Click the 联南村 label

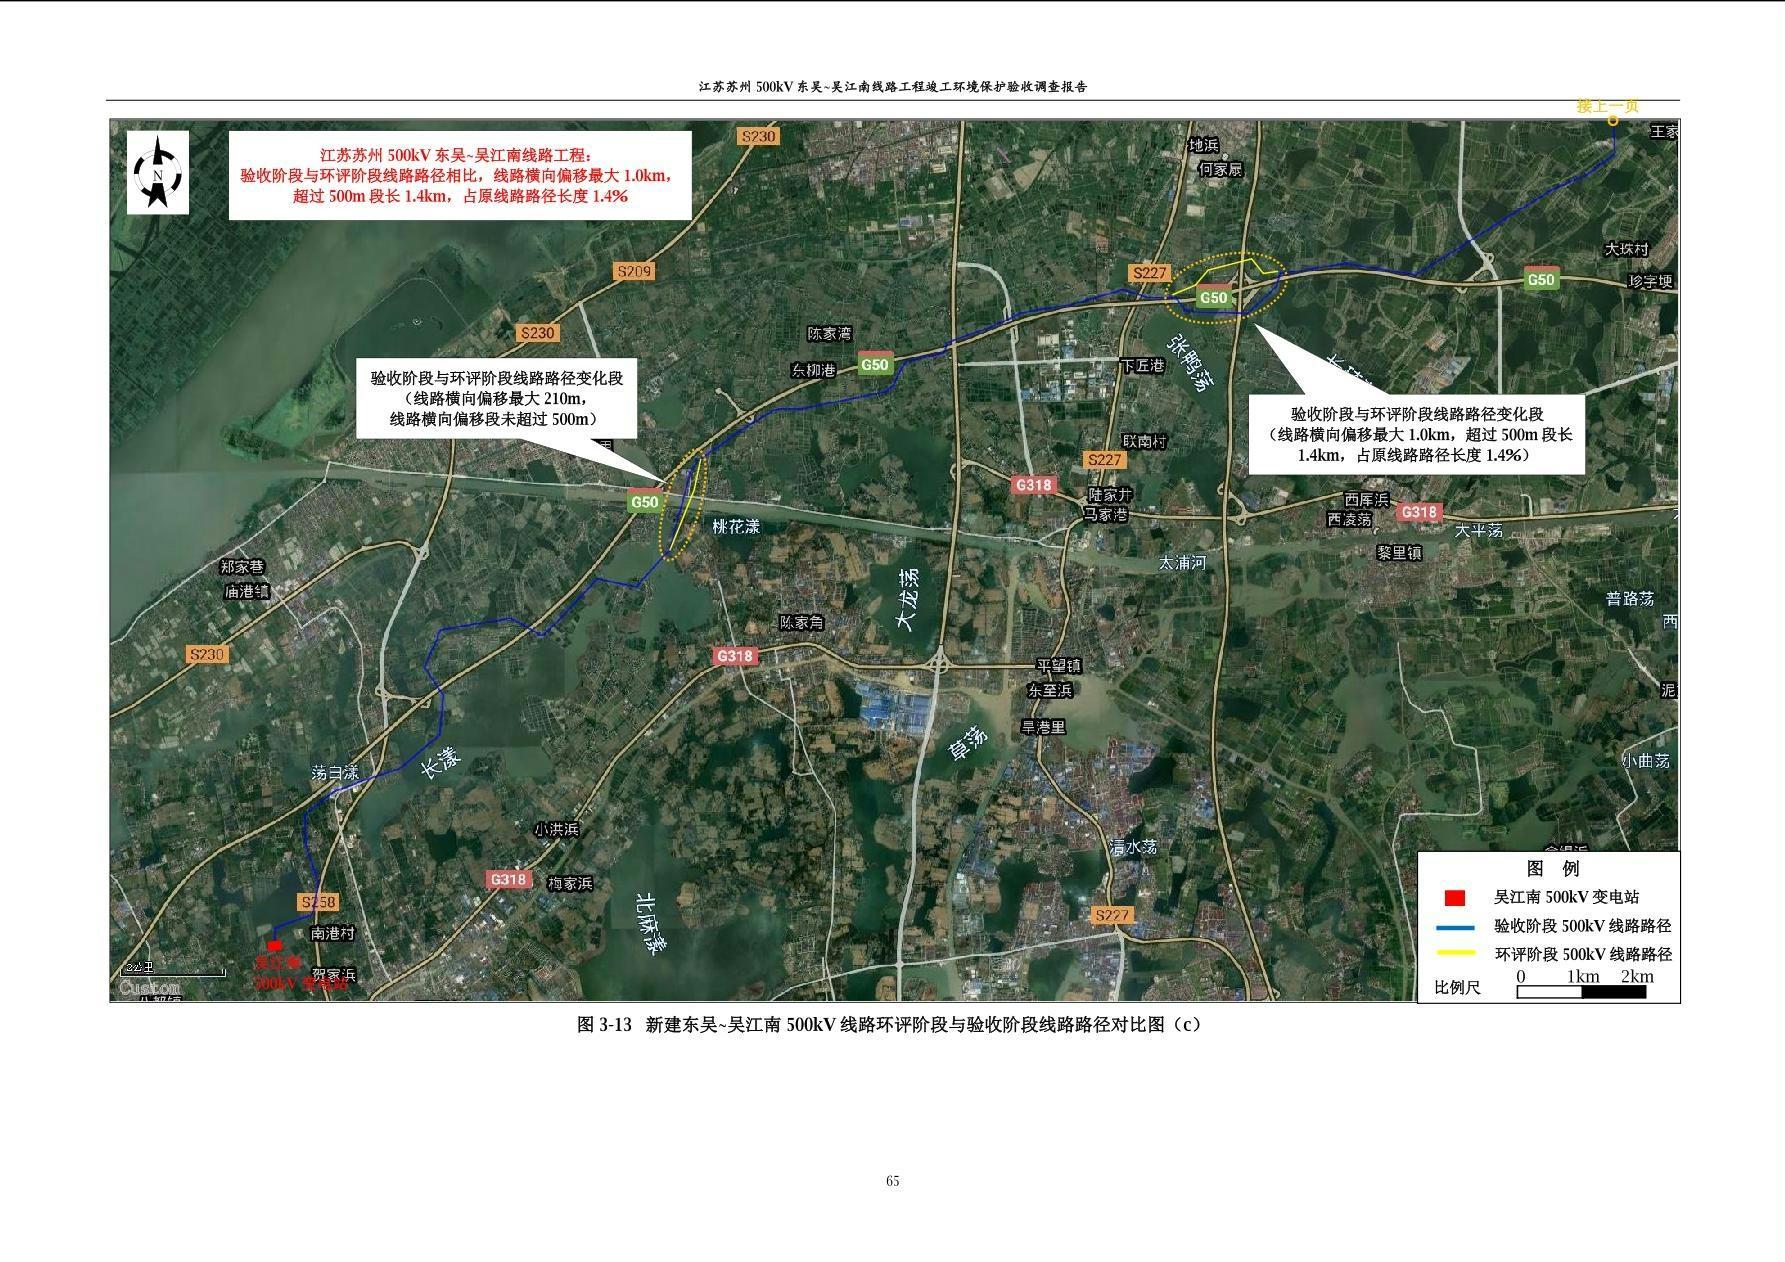click(x=1144, y=441)
